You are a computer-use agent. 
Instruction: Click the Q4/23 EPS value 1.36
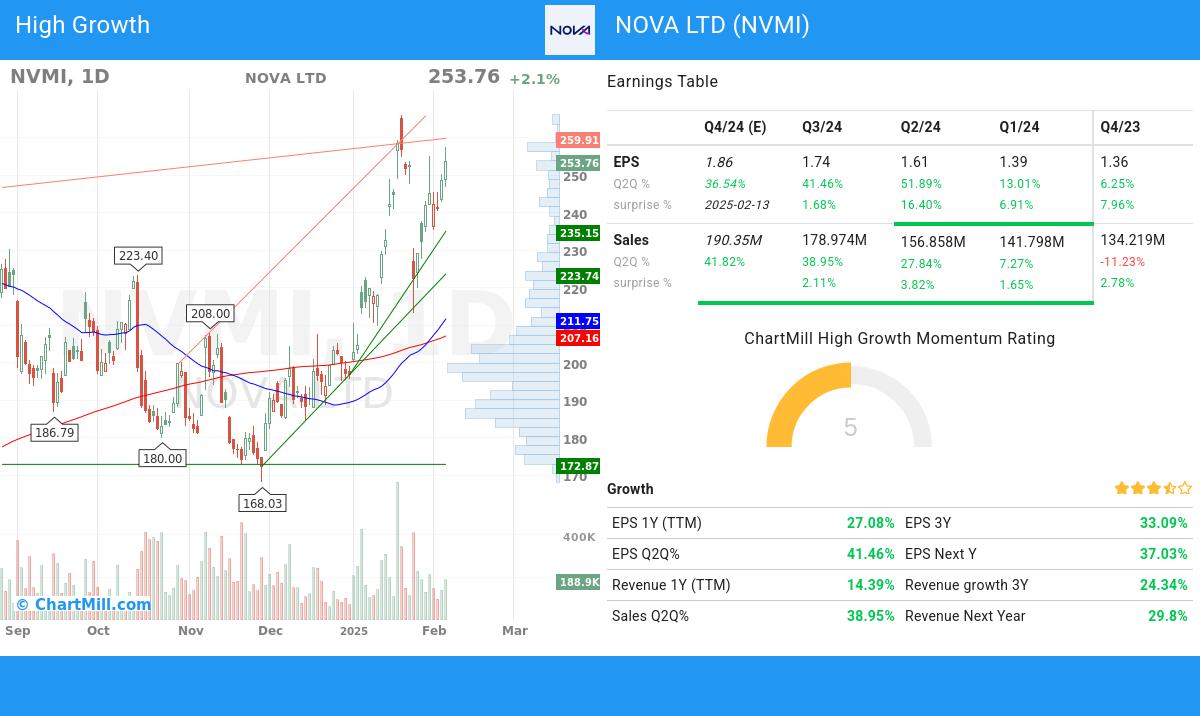[x=1114, y=162]
